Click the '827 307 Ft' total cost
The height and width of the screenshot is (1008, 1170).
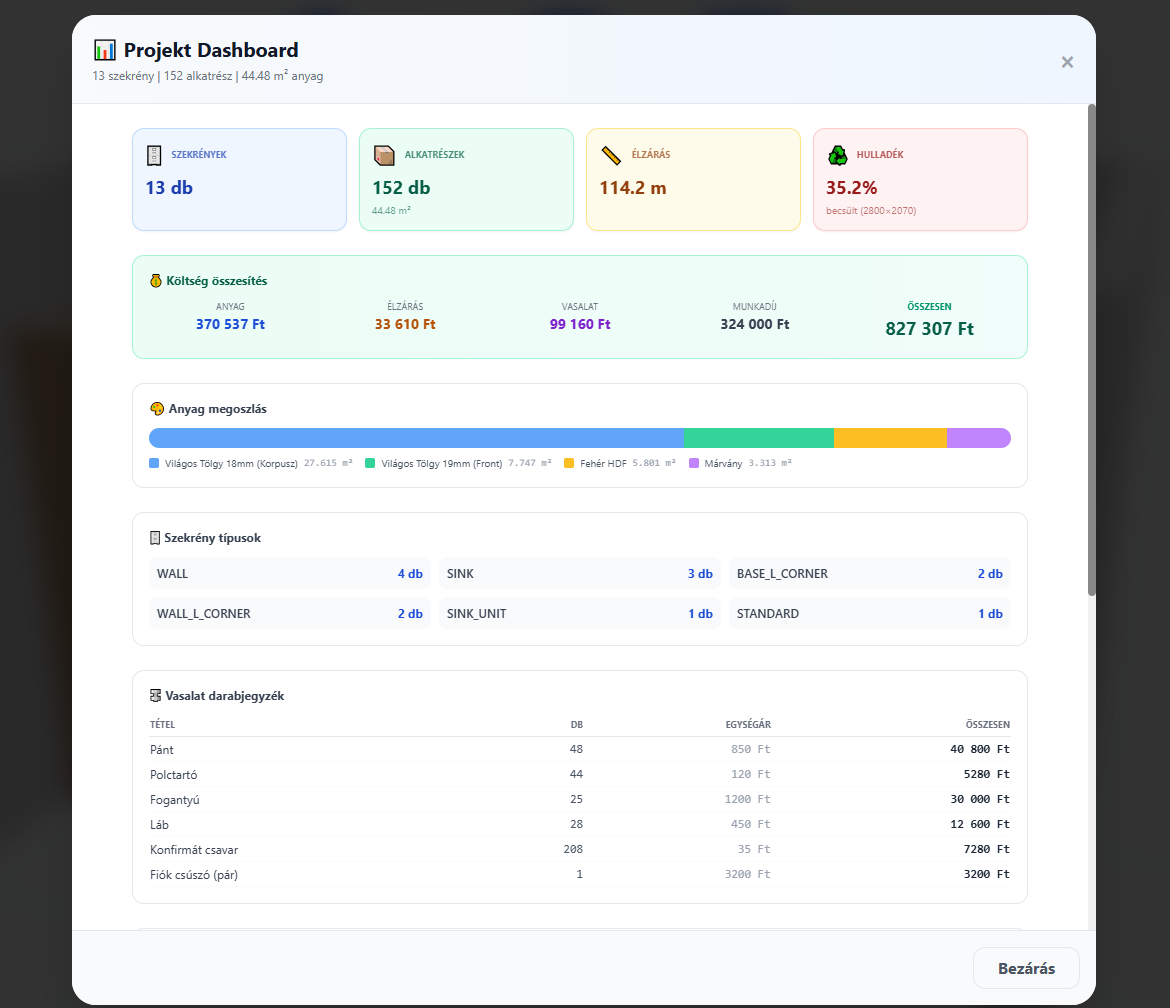tap(930, 329)
